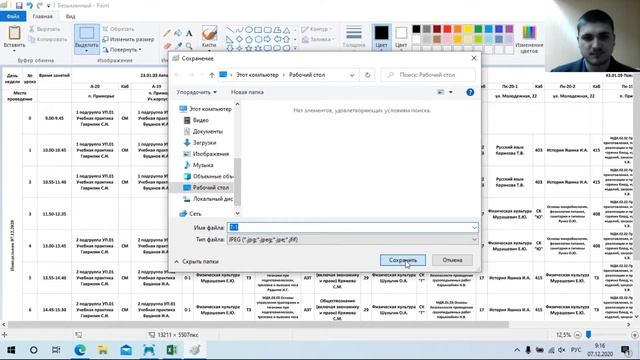This screenshot has height=360, width=640.
Task: Select Рабочий стол in the folder tree
Action: point(206,187)
